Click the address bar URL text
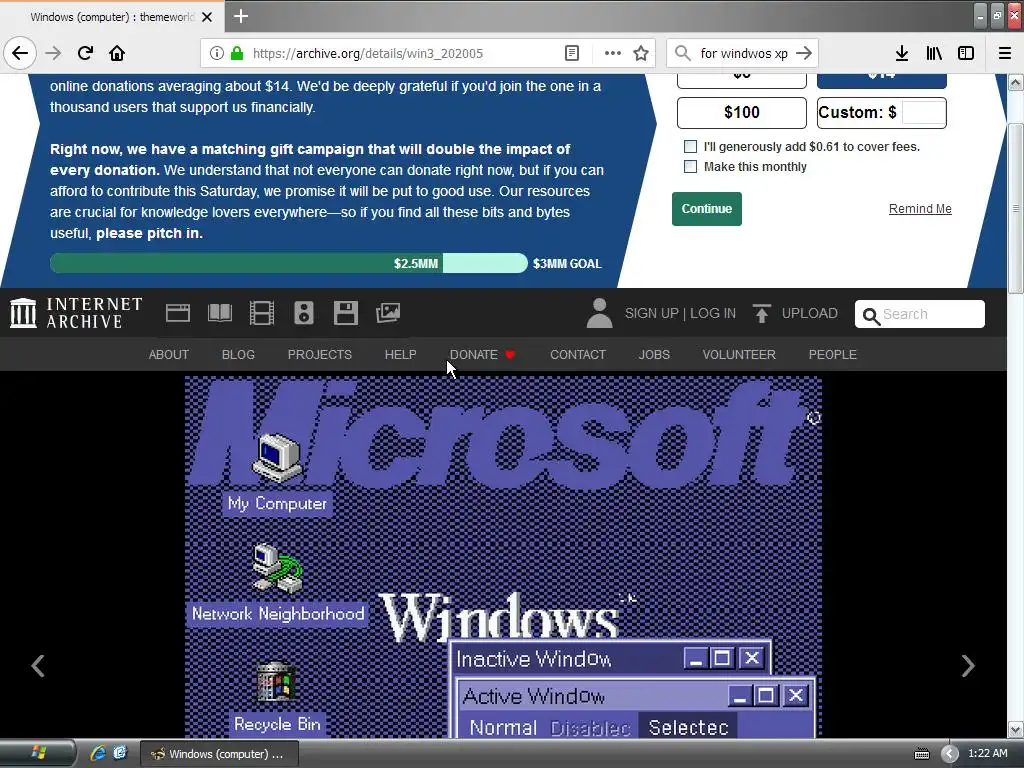1024x768 pixels. pos(368,54)
